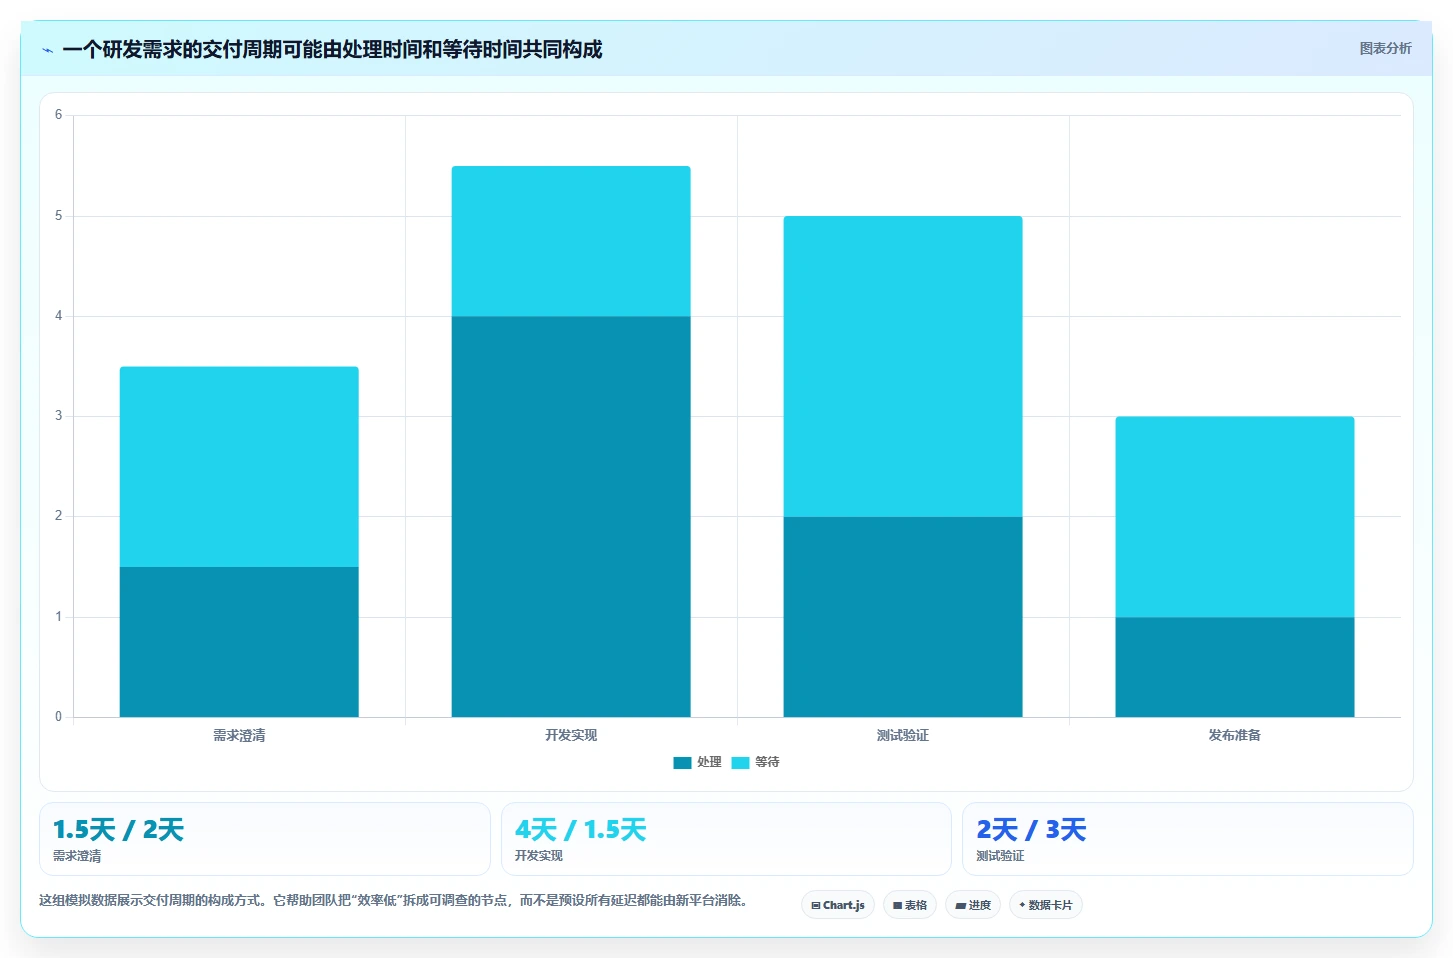Image resolution: width=1453 pixels, height=958 pixels.
Task: Click the 开发实现 x-axis label
Action: (x=571, y=735)
